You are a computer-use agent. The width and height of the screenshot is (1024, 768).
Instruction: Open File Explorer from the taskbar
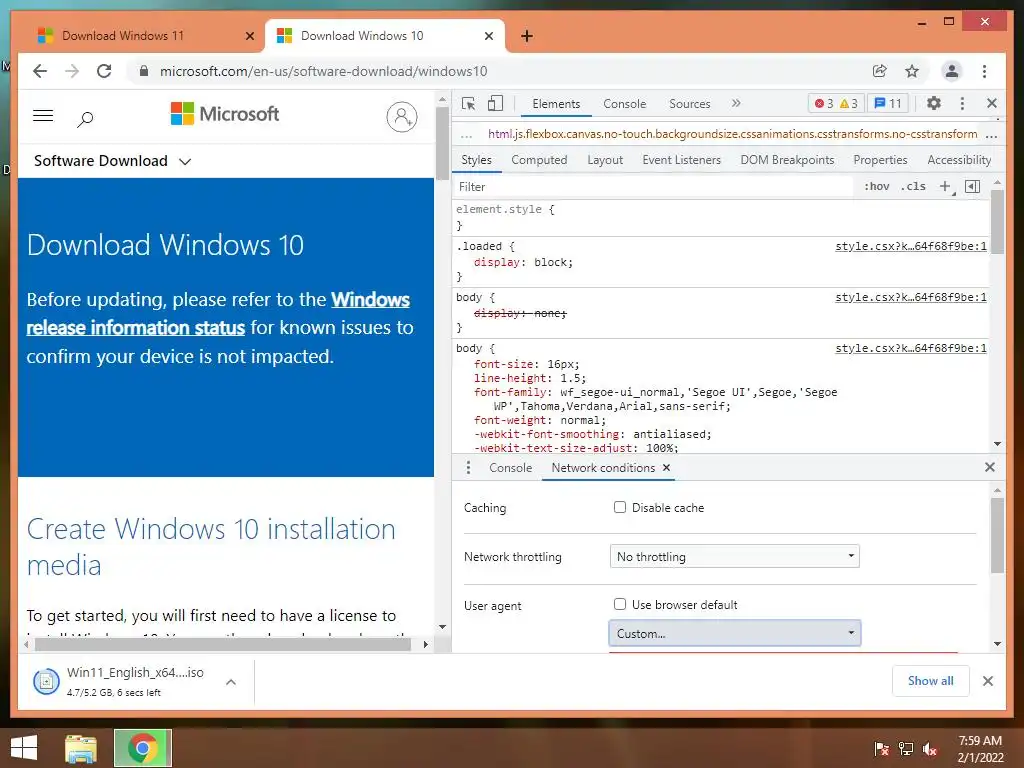tap(81, 748)
